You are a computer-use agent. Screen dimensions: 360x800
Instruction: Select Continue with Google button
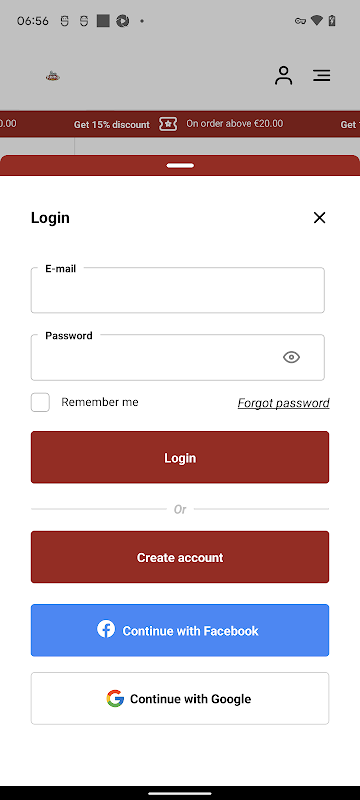click(x=180, y=698)
